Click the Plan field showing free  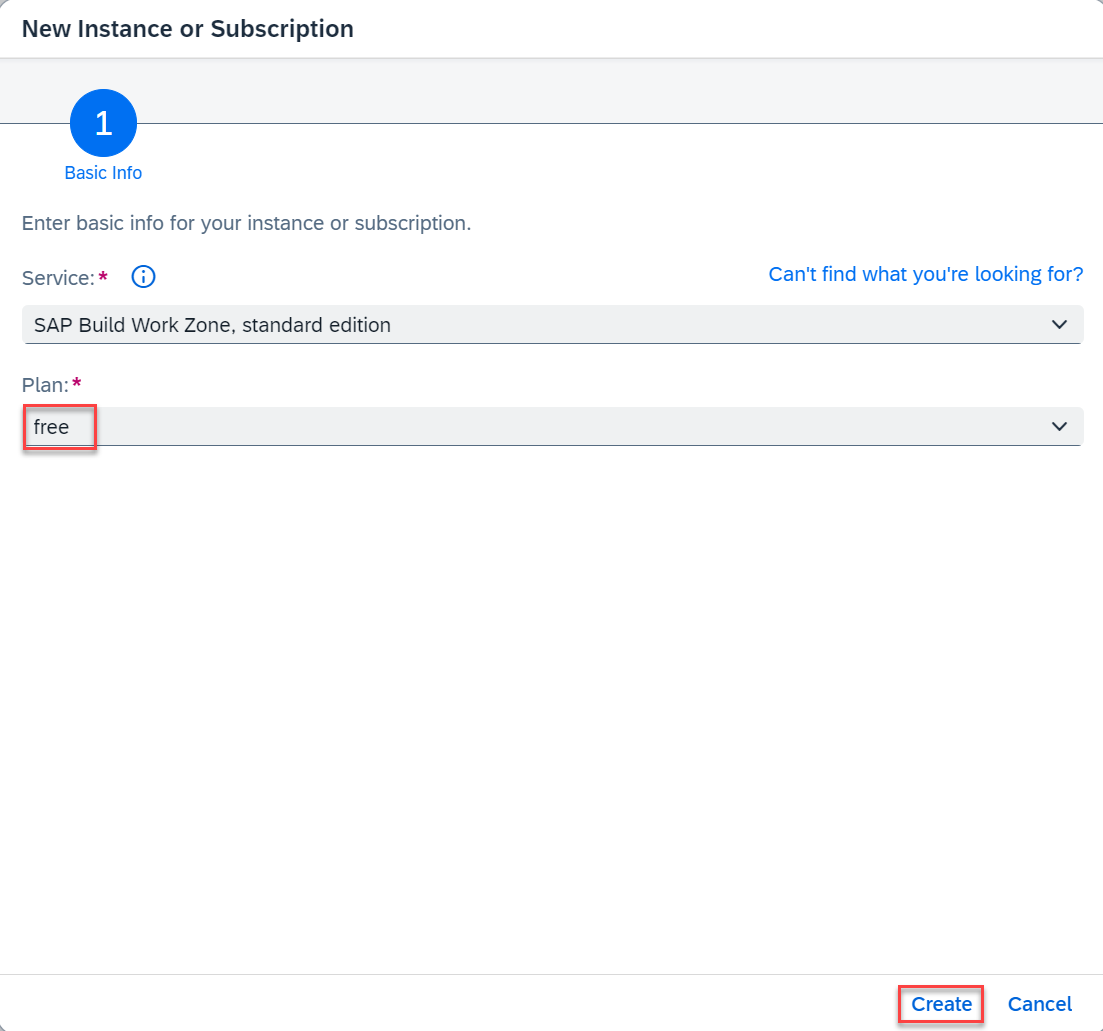(x=552, y=426)
